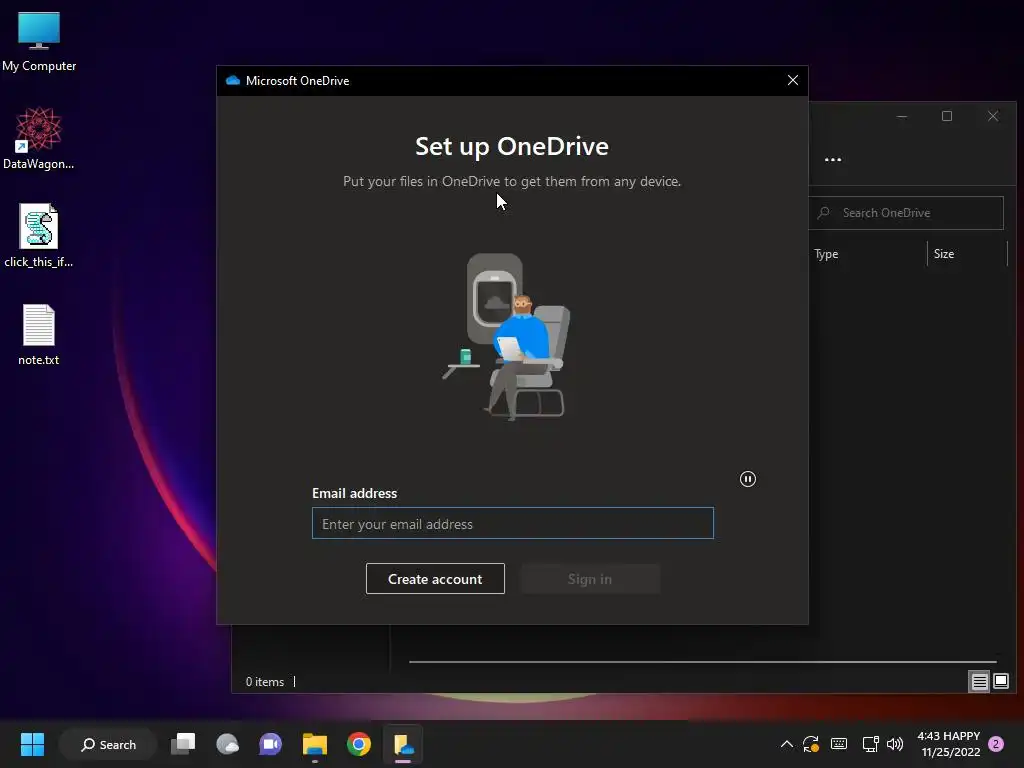This screenshot has height=768, width=1024.
Task: Open the Teams Chat taskbar icon
Action: click(270, 744)
